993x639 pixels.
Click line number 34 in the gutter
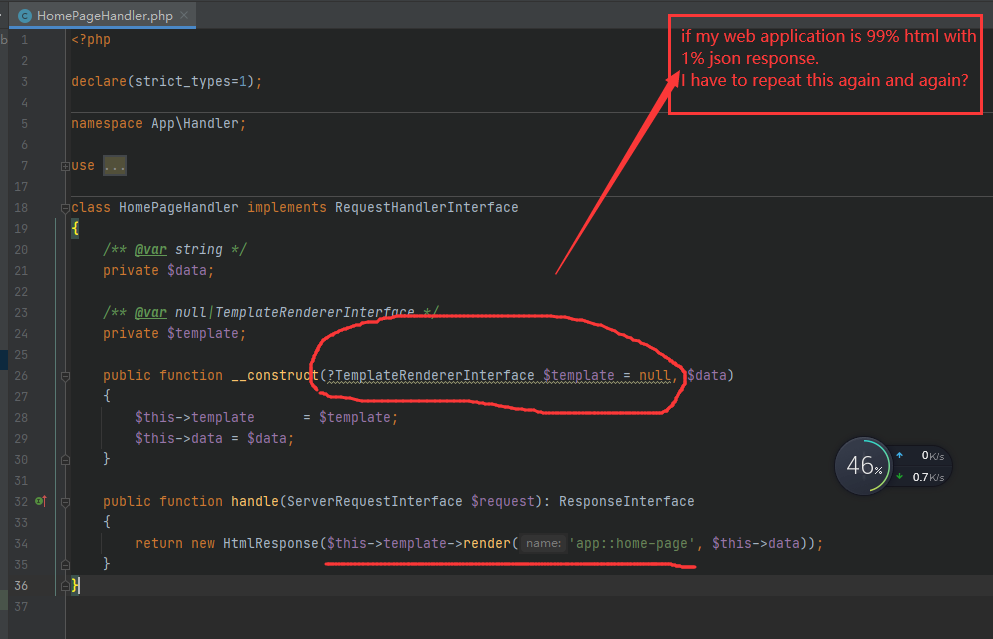click(x=20, y=543)
